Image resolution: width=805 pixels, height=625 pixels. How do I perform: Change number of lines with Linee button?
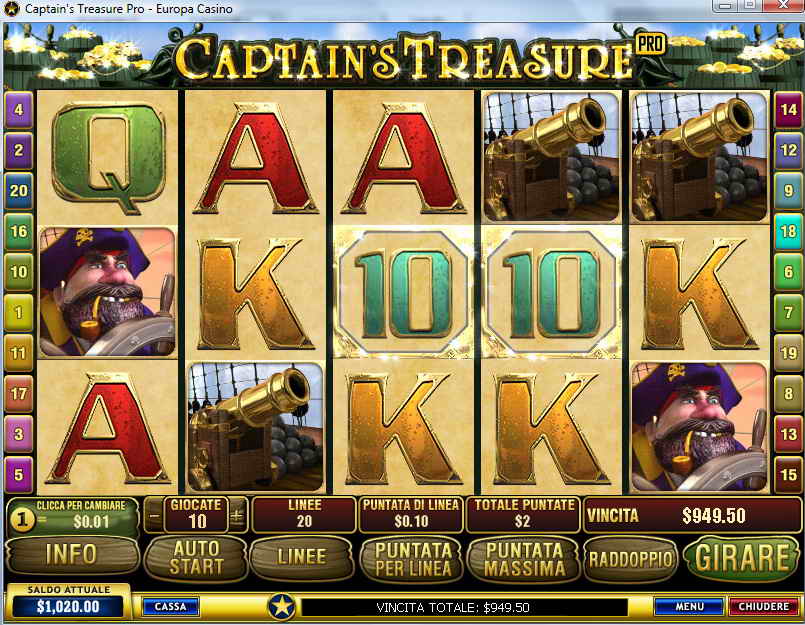(301, 557)
